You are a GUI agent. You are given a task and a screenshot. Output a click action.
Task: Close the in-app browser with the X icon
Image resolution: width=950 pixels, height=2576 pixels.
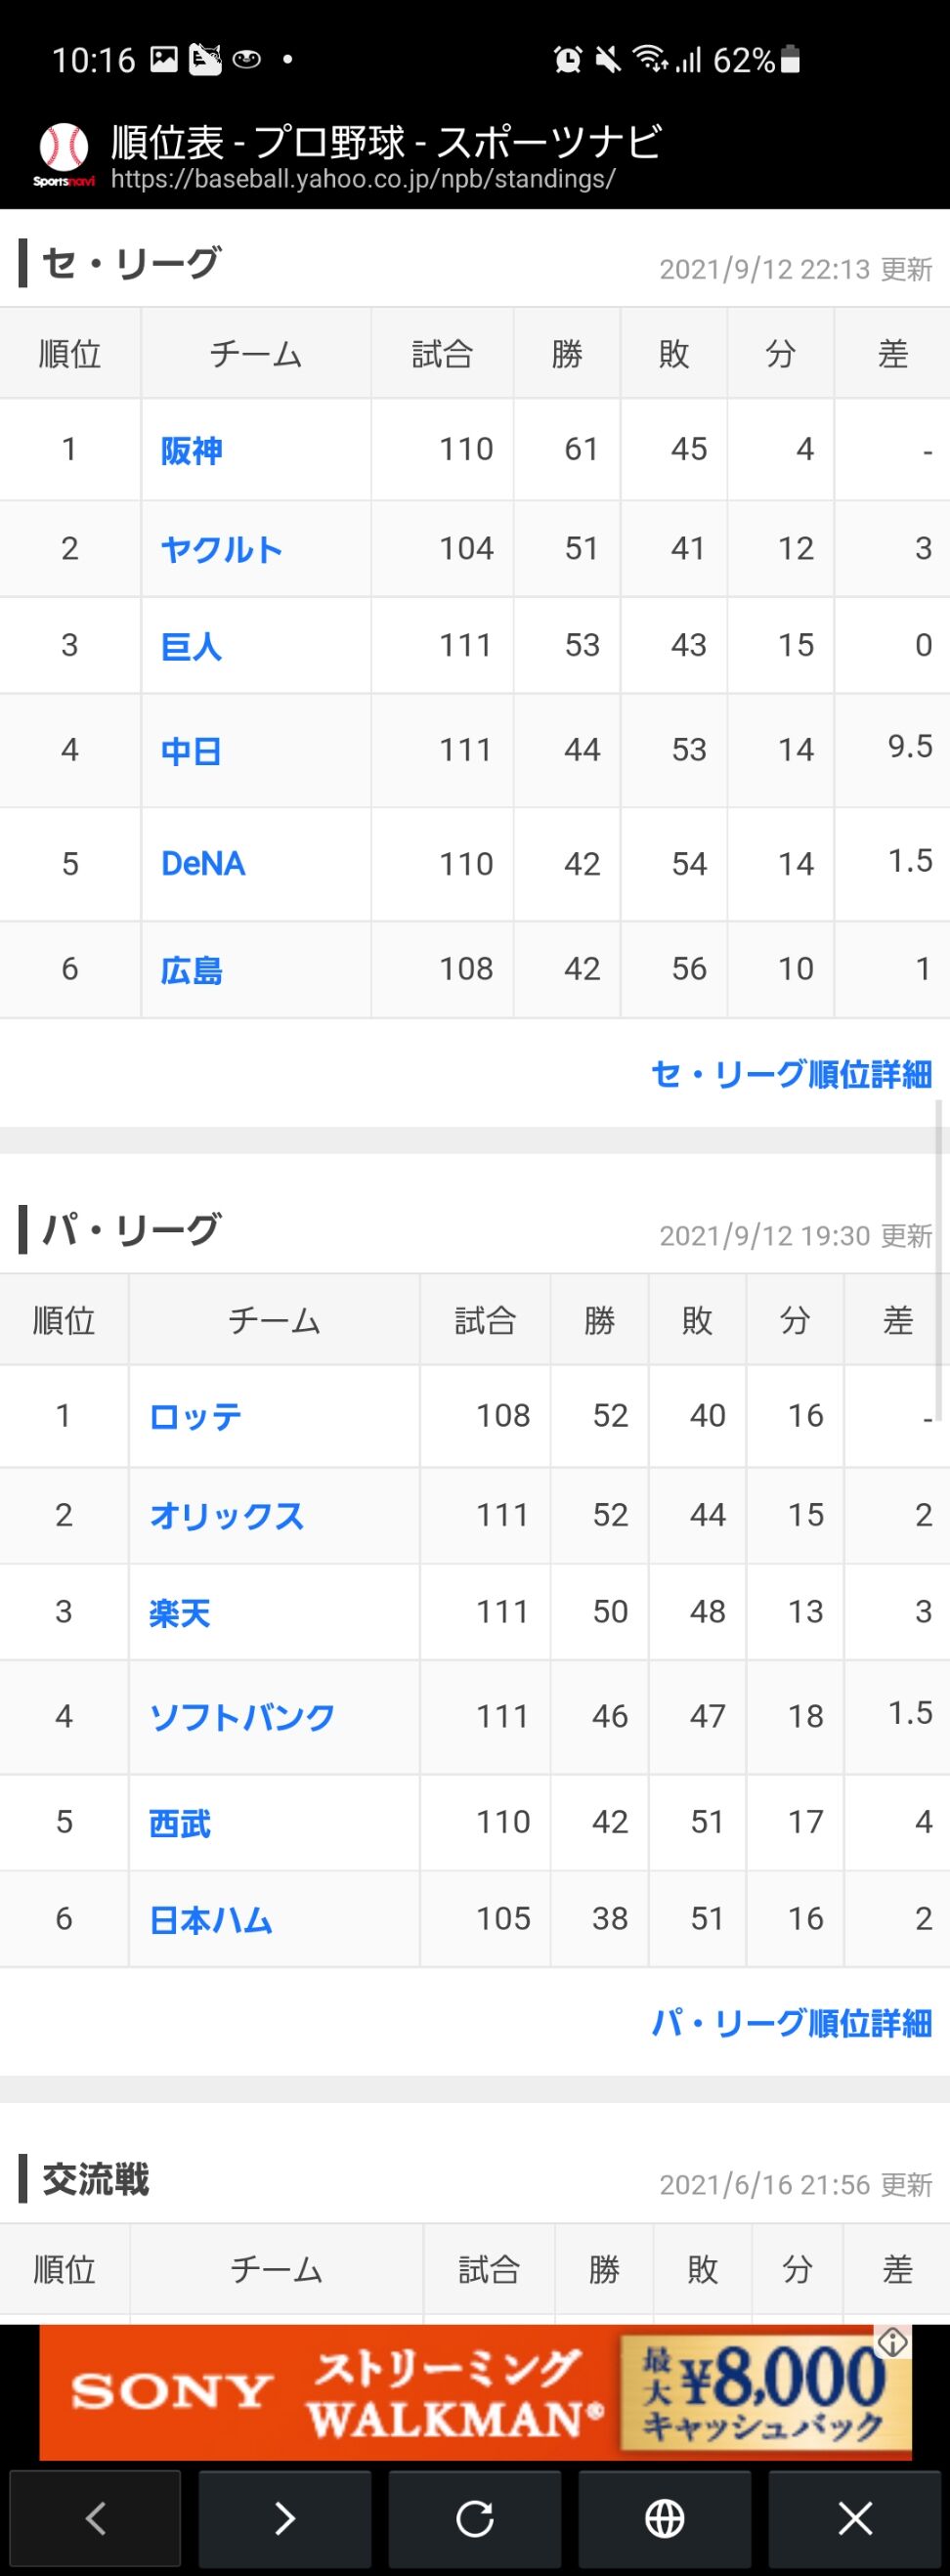pyautogui.click(x=855, y=2517)
